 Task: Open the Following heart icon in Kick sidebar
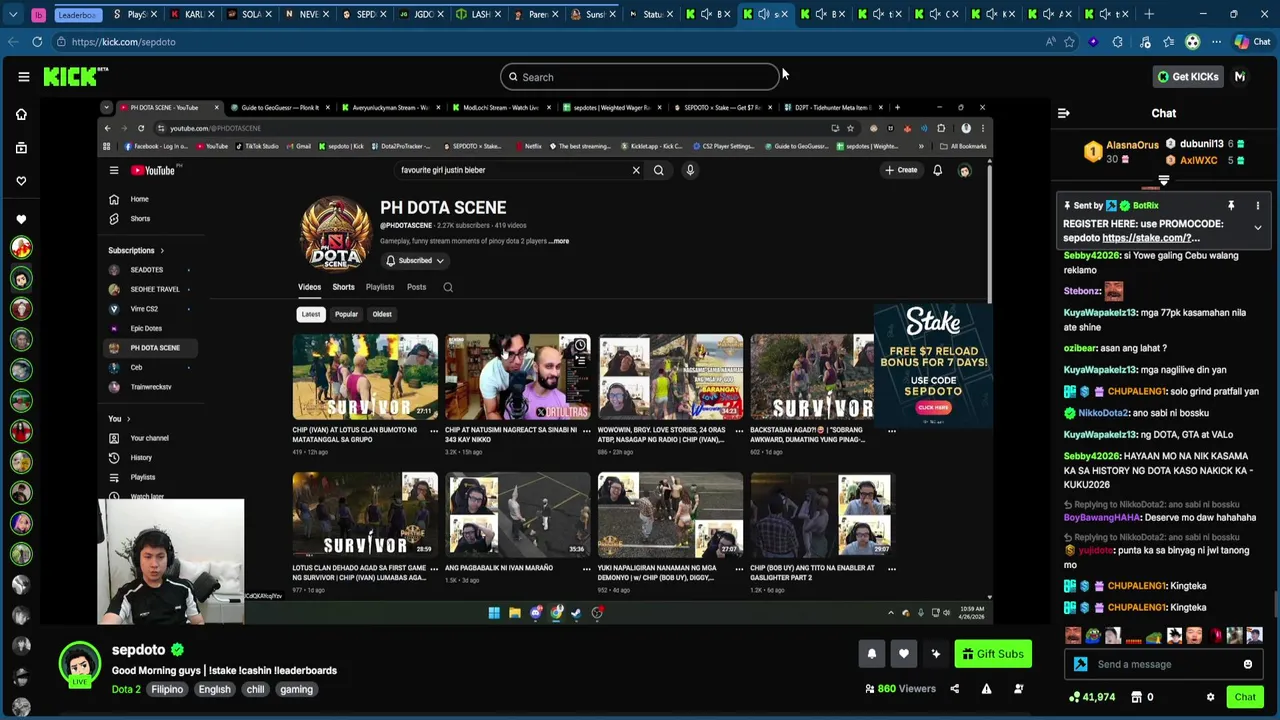coord(21,181)
